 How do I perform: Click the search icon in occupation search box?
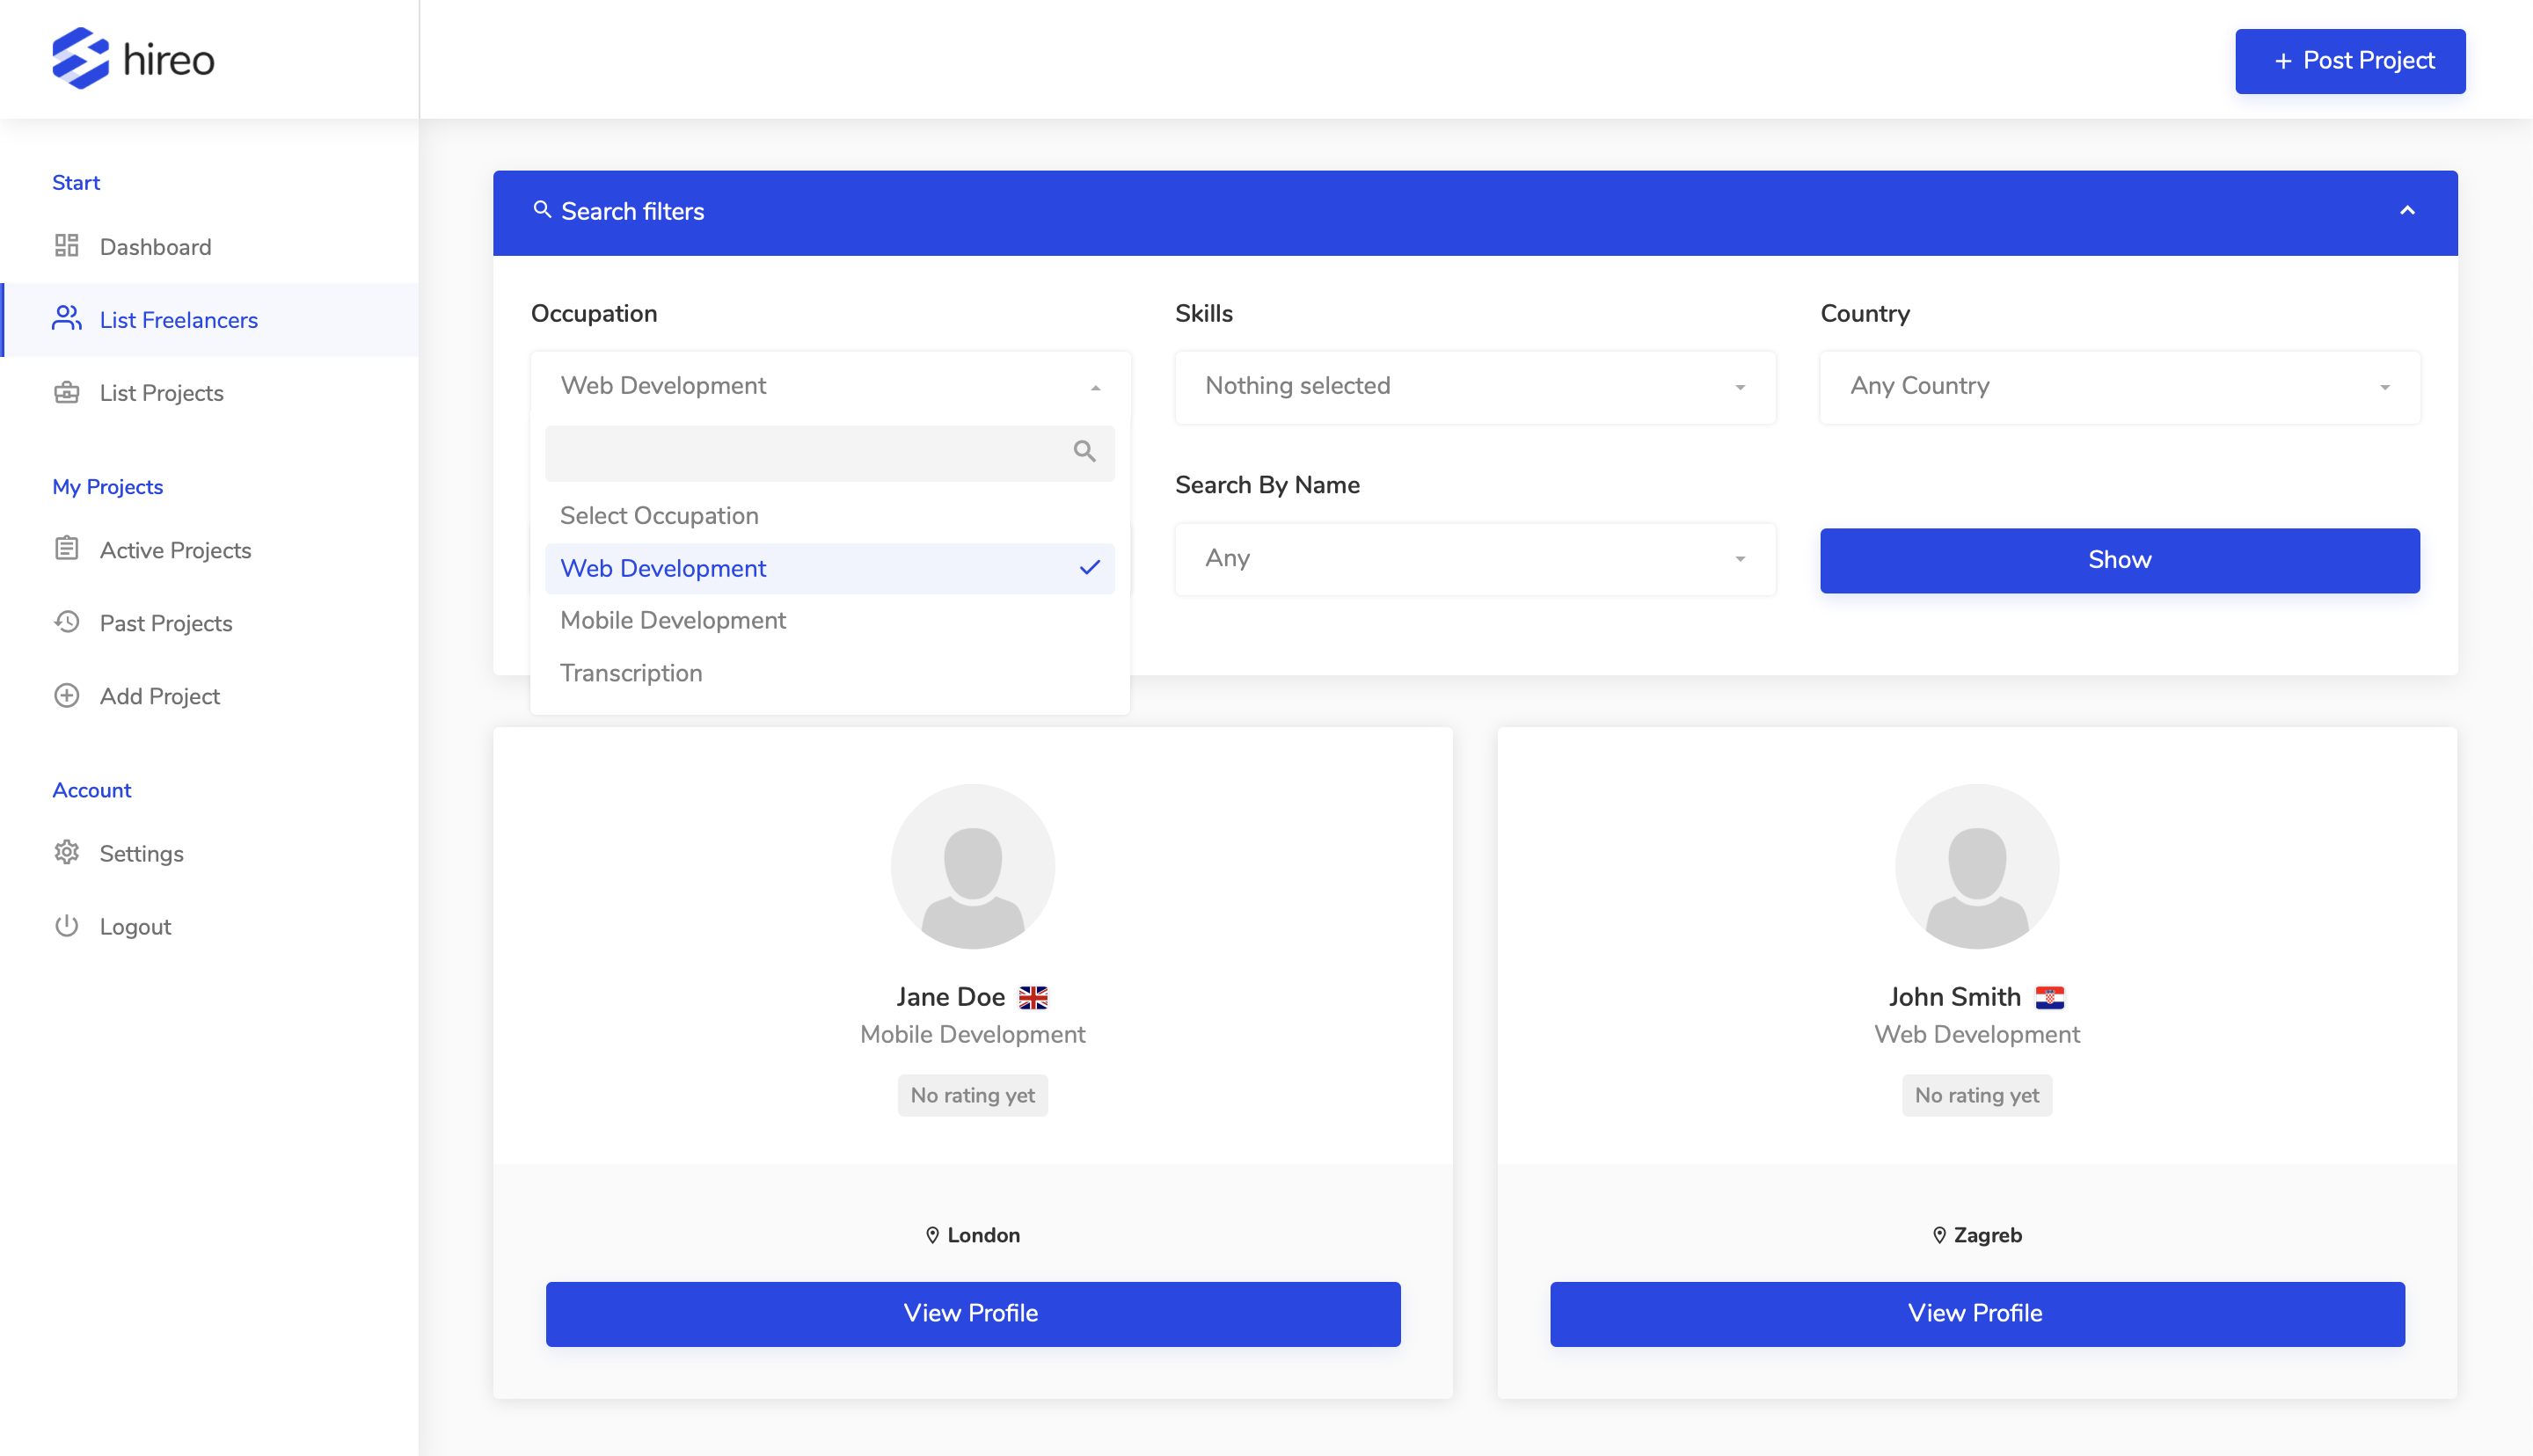(x=1084, y=452)
